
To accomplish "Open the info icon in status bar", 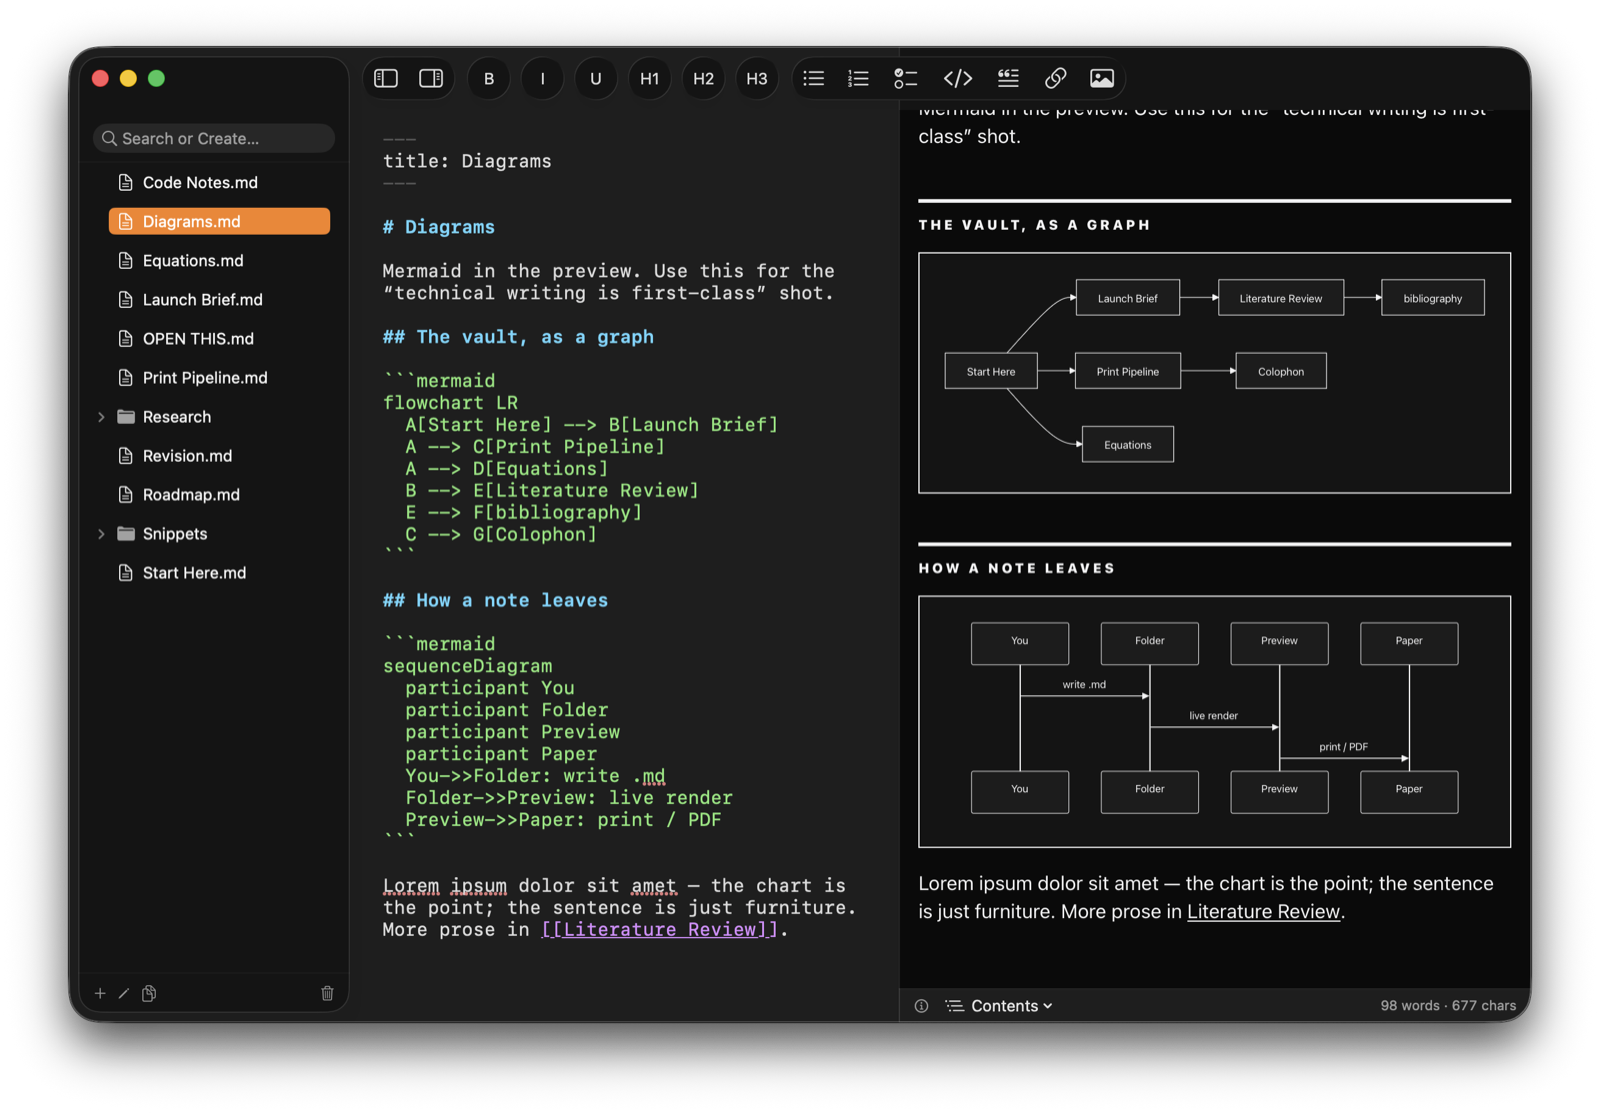I will (x=922, y=1006).
